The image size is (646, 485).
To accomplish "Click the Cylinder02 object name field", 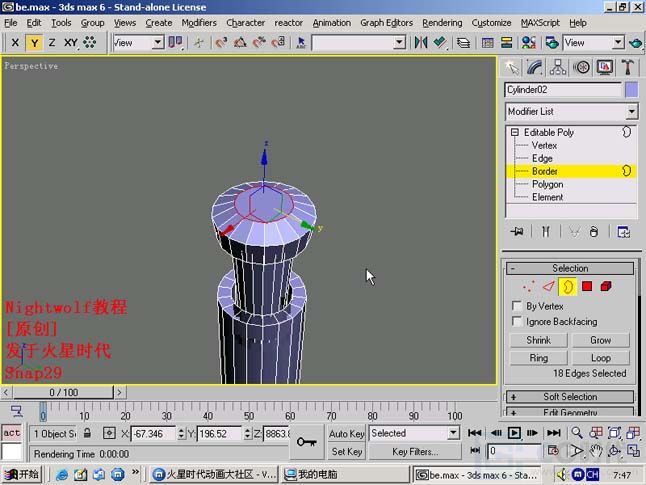I will (x=563, y=90).
